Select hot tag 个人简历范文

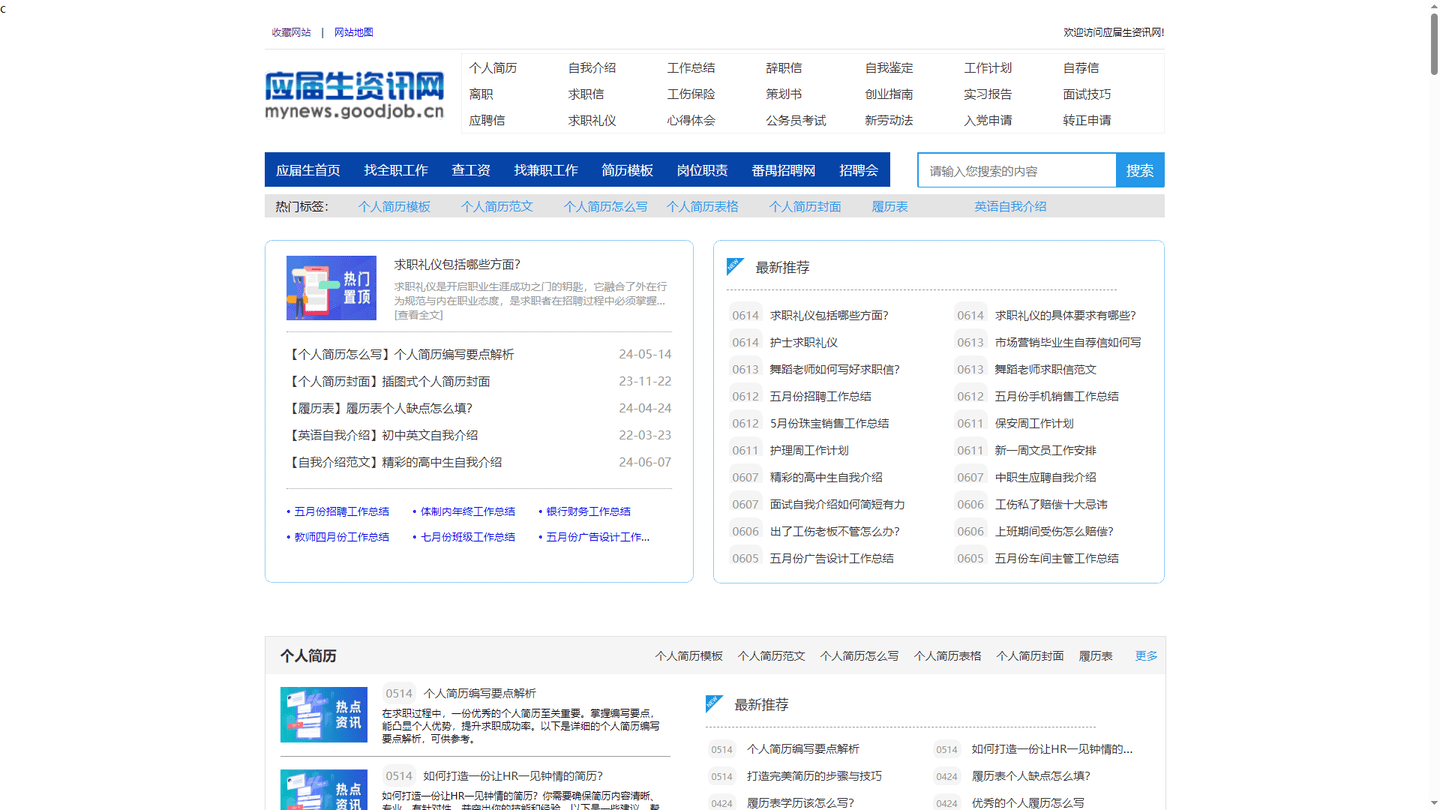click(x=497, y=206)
